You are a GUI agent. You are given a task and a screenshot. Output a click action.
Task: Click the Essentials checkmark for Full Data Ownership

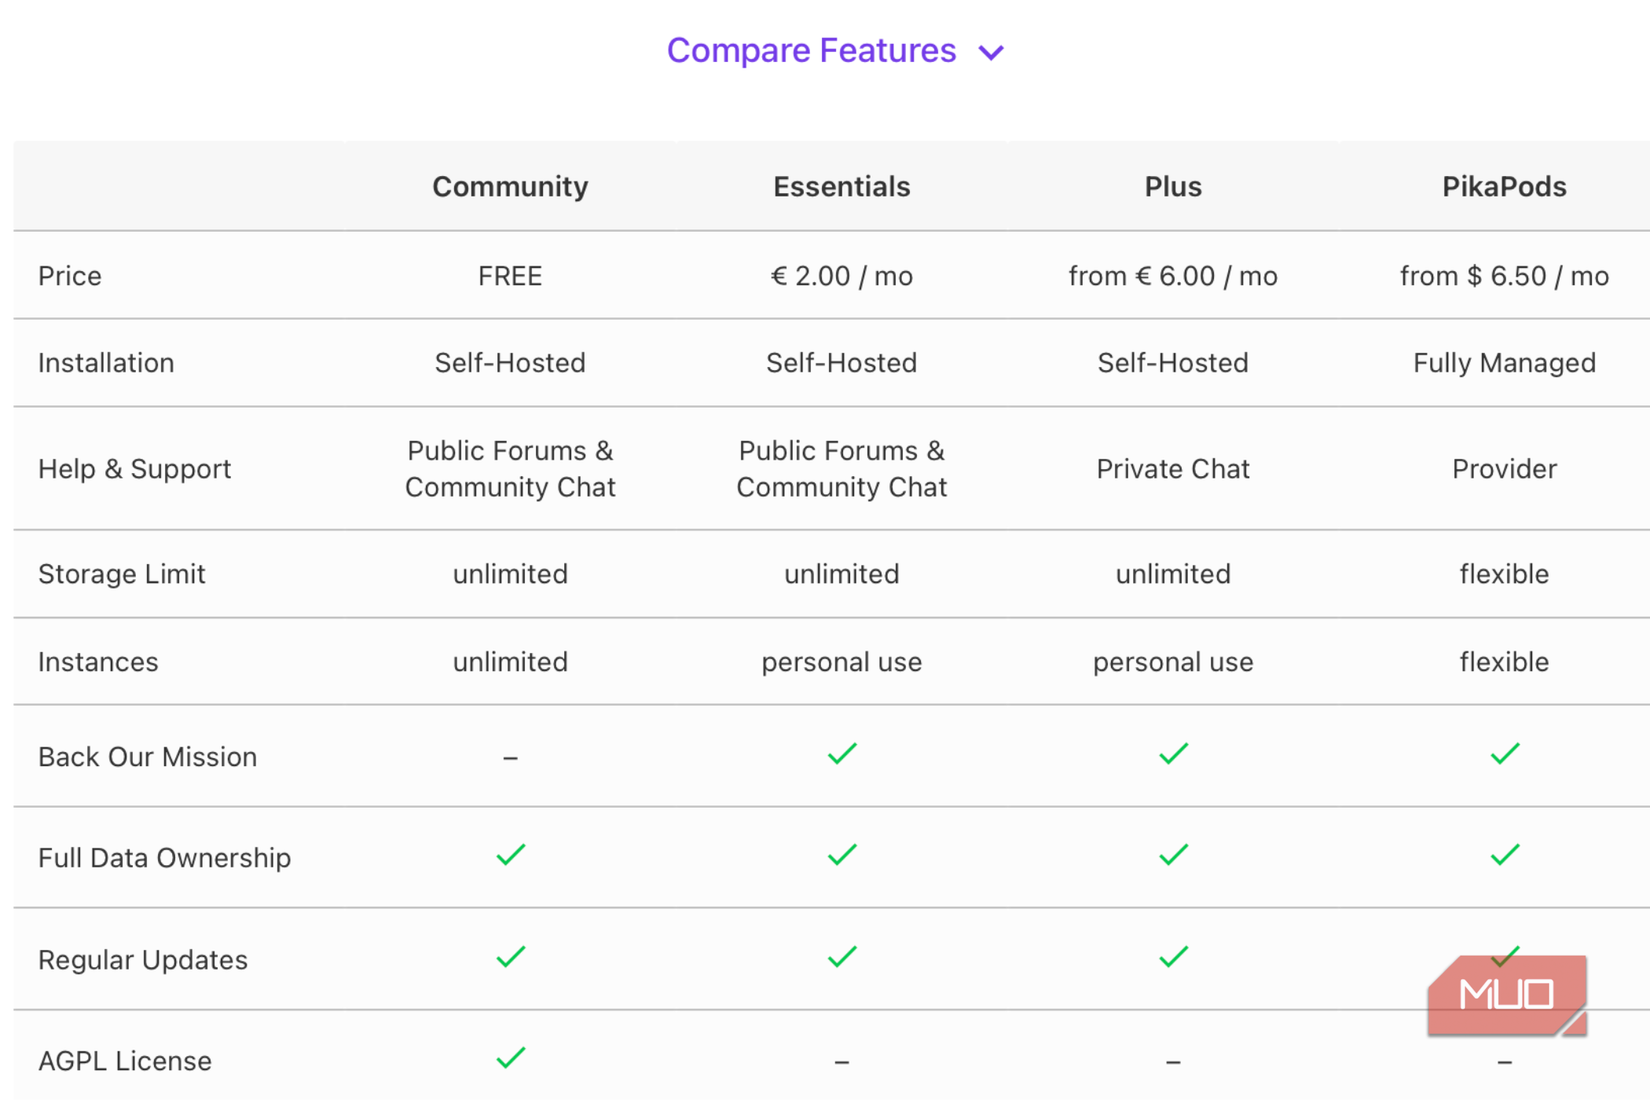[842, 856]
